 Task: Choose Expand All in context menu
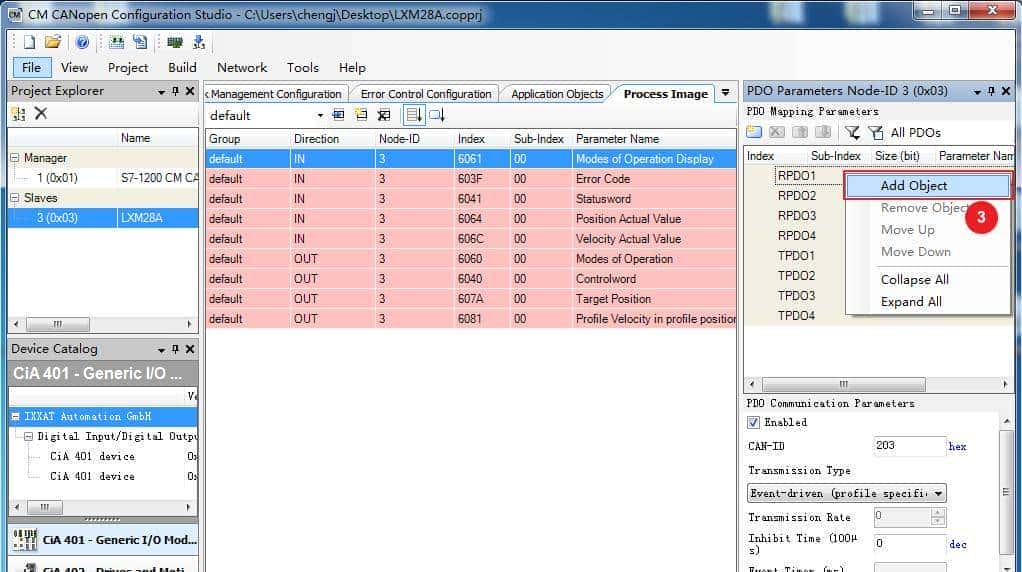point(911,302)
